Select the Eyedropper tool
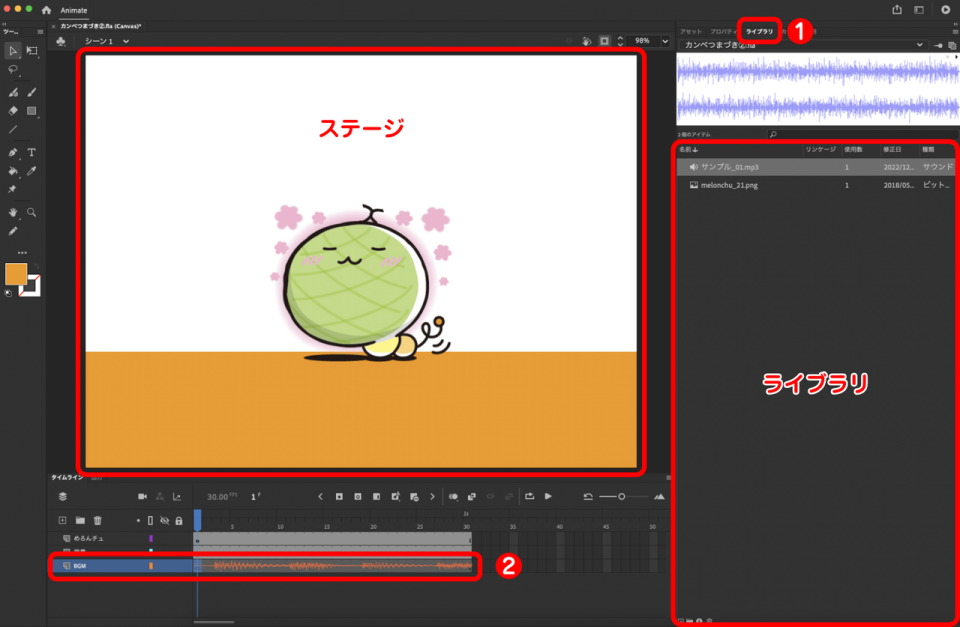960x627 pixels. (32, 171)
